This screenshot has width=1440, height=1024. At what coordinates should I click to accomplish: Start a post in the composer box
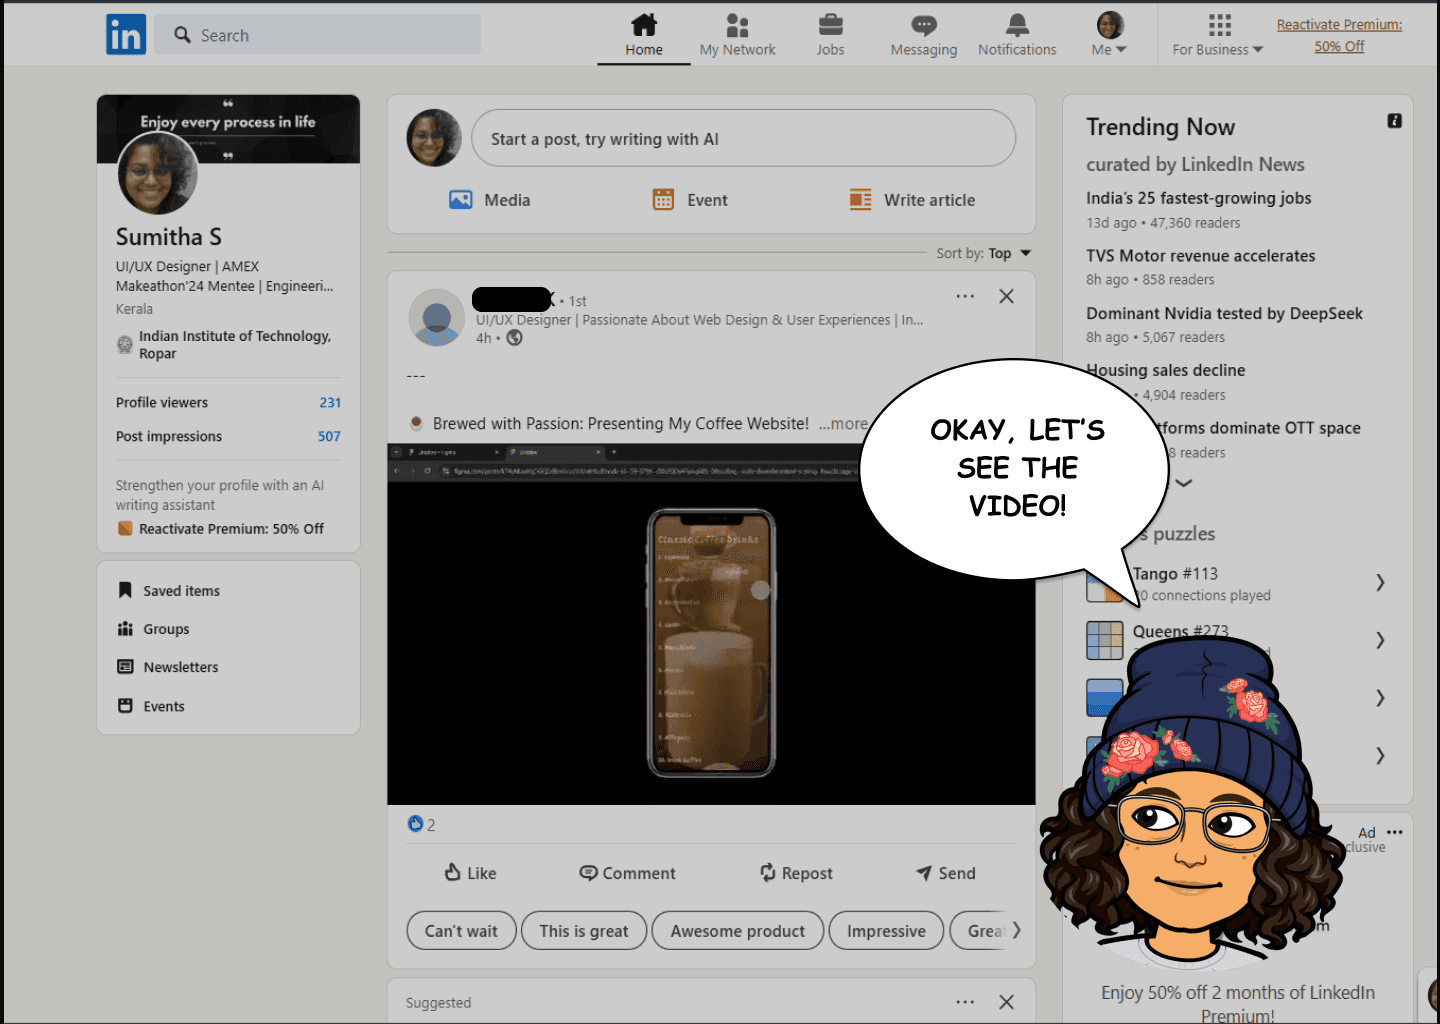[744, 138]
